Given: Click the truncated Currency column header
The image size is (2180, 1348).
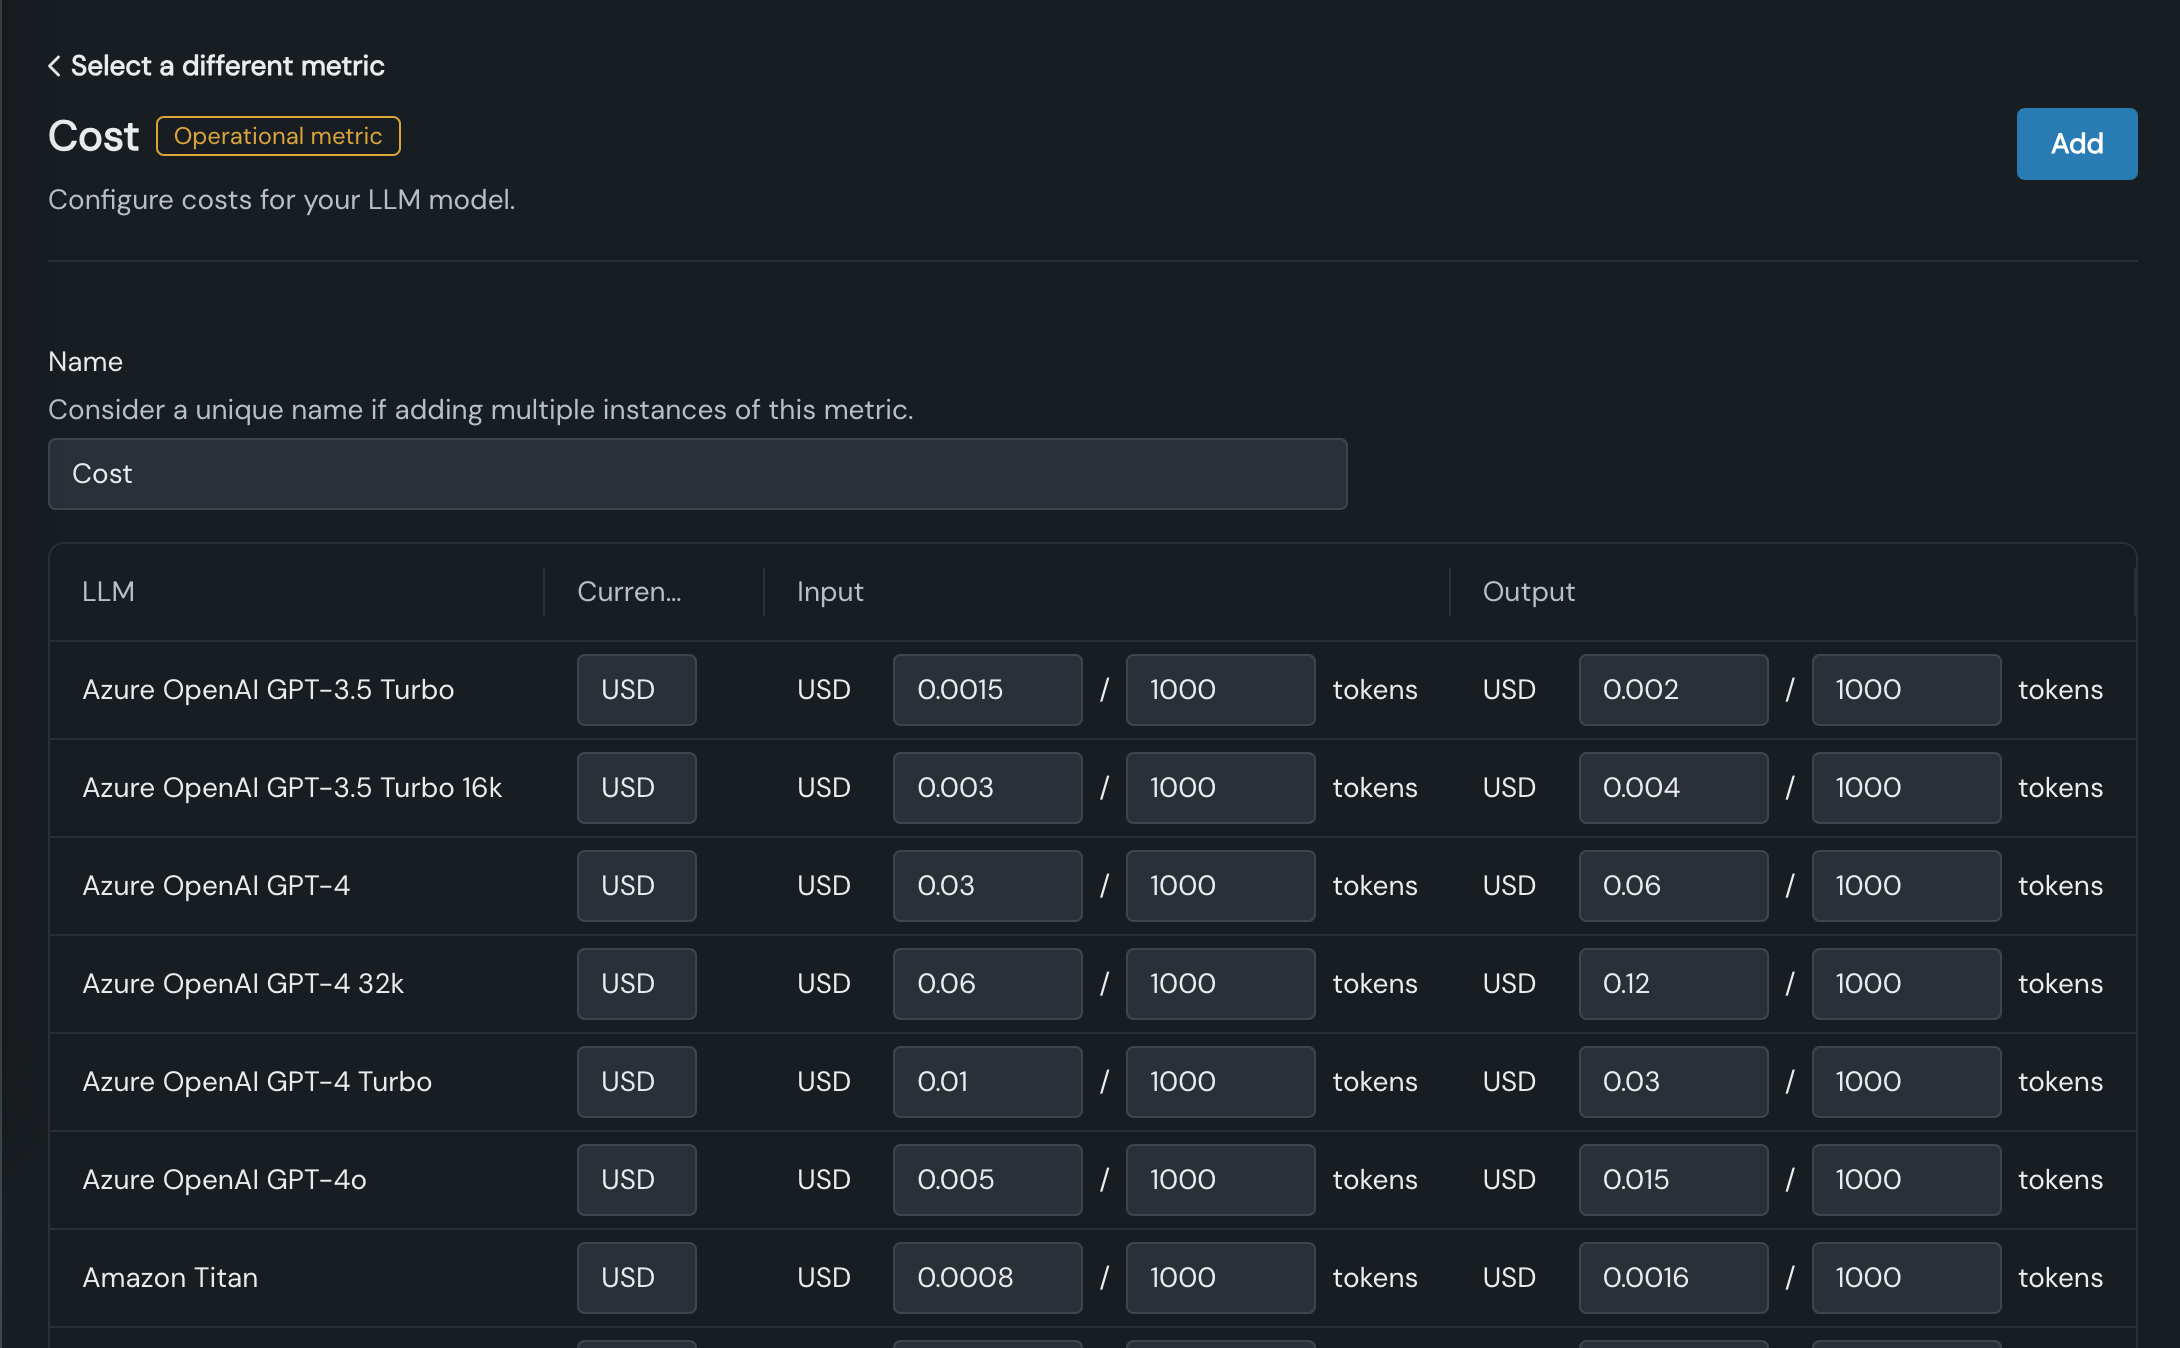Looking at the screenshot, I should click(x=629, y=592).
